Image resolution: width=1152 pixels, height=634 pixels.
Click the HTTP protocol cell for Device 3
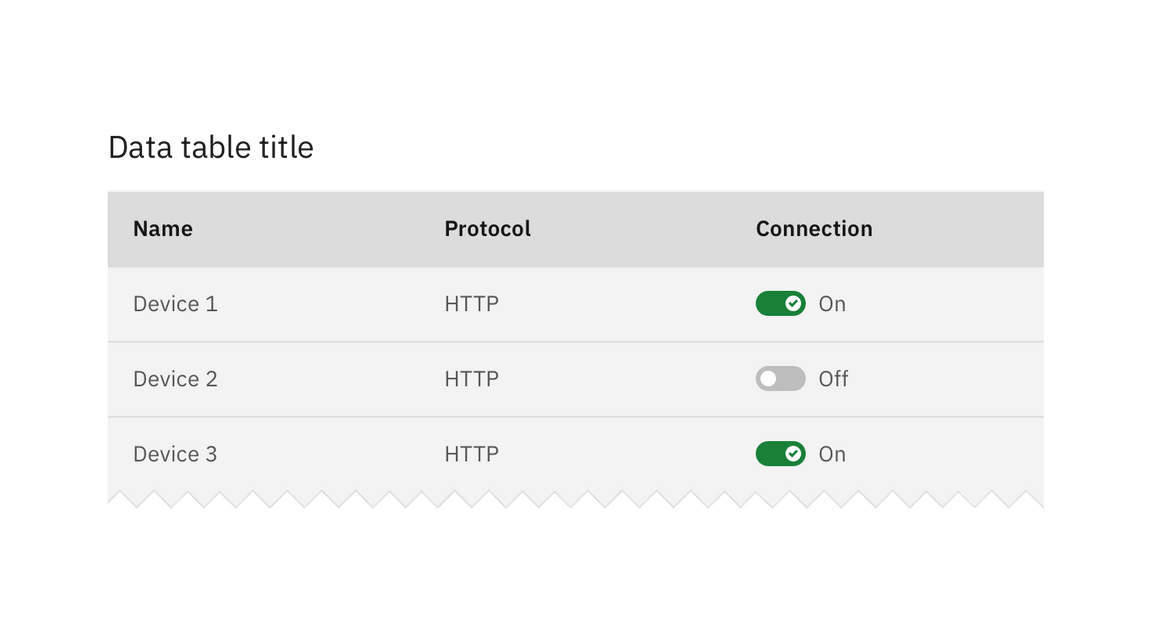coord(471,454)
